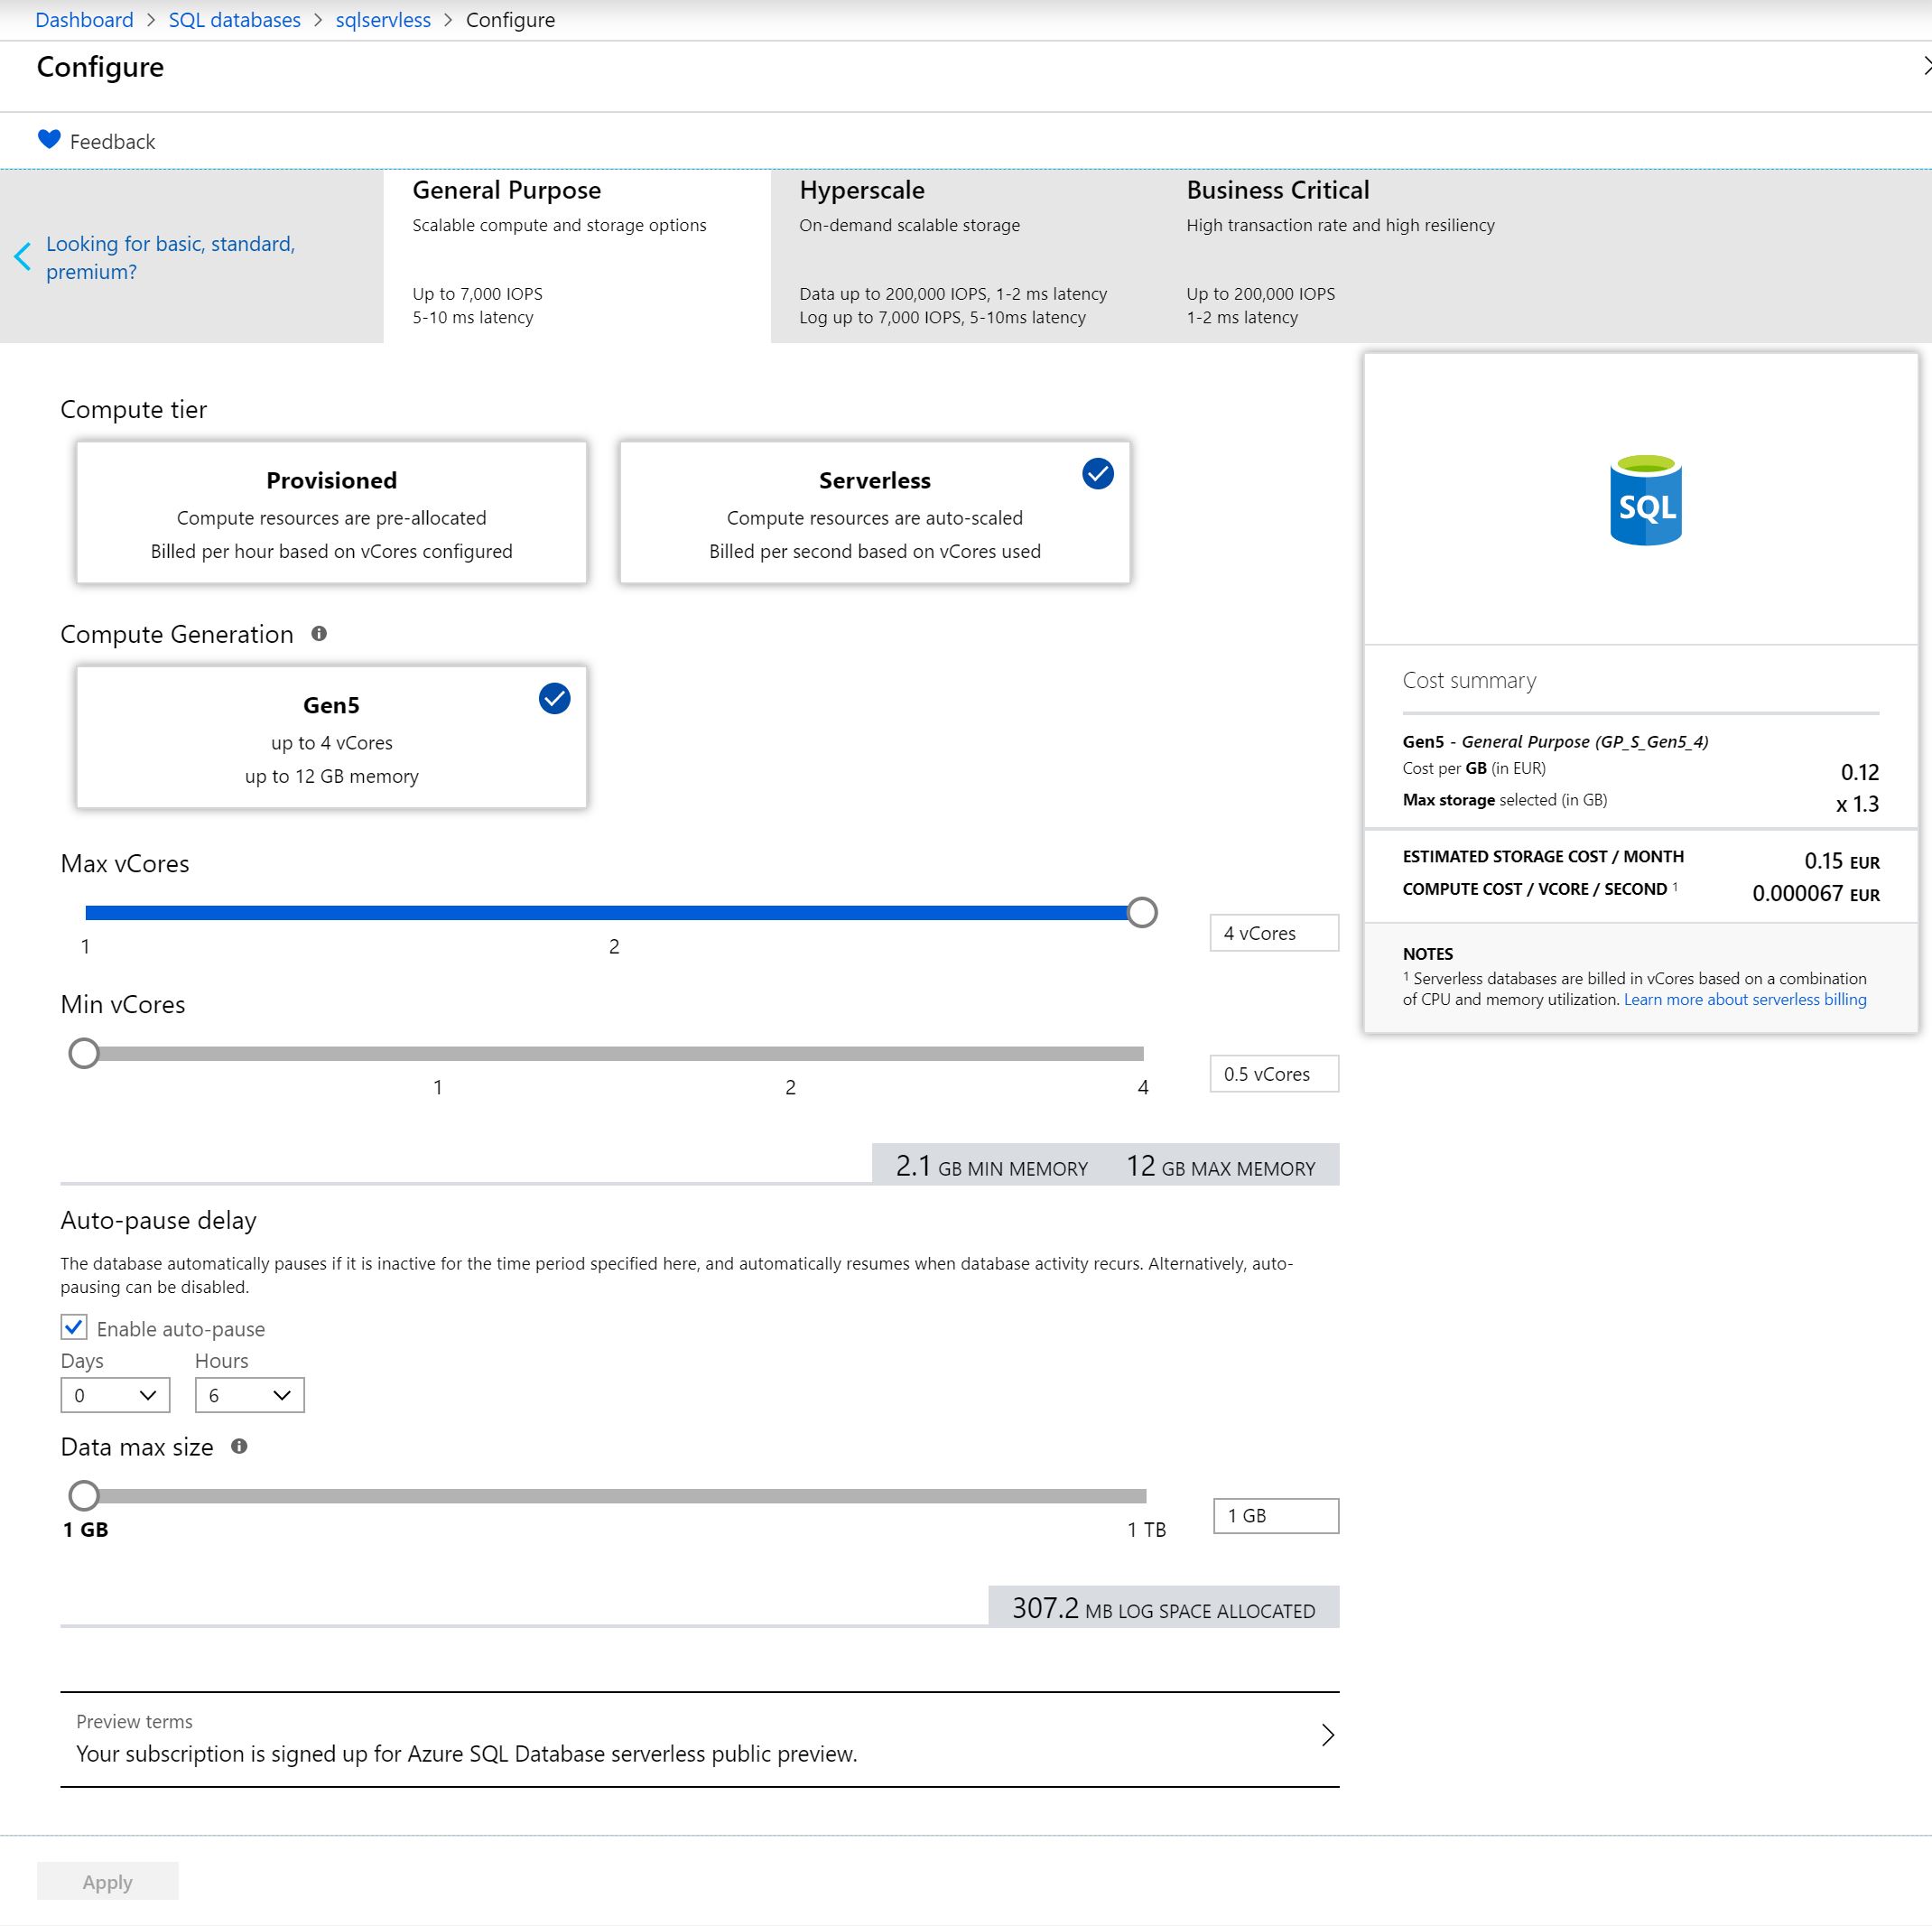This screenshot has height=1926, width=1932.
Task: Click the Gen5 selected checkmark badge
Action: click(x=555, y=698)
